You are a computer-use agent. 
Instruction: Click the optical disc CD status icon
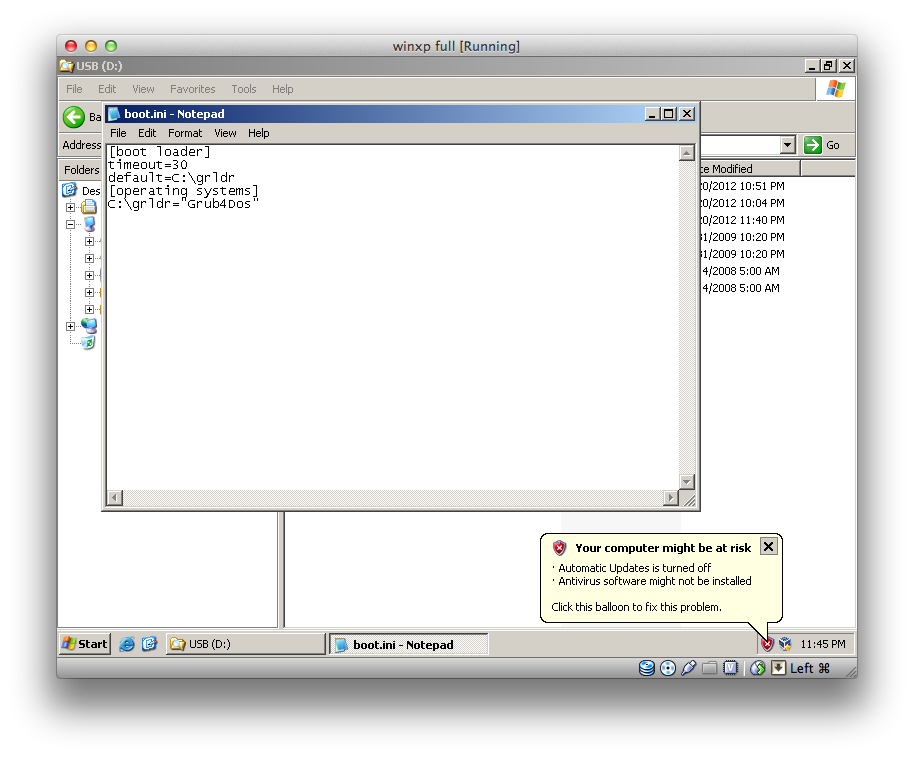pos(668,668)
